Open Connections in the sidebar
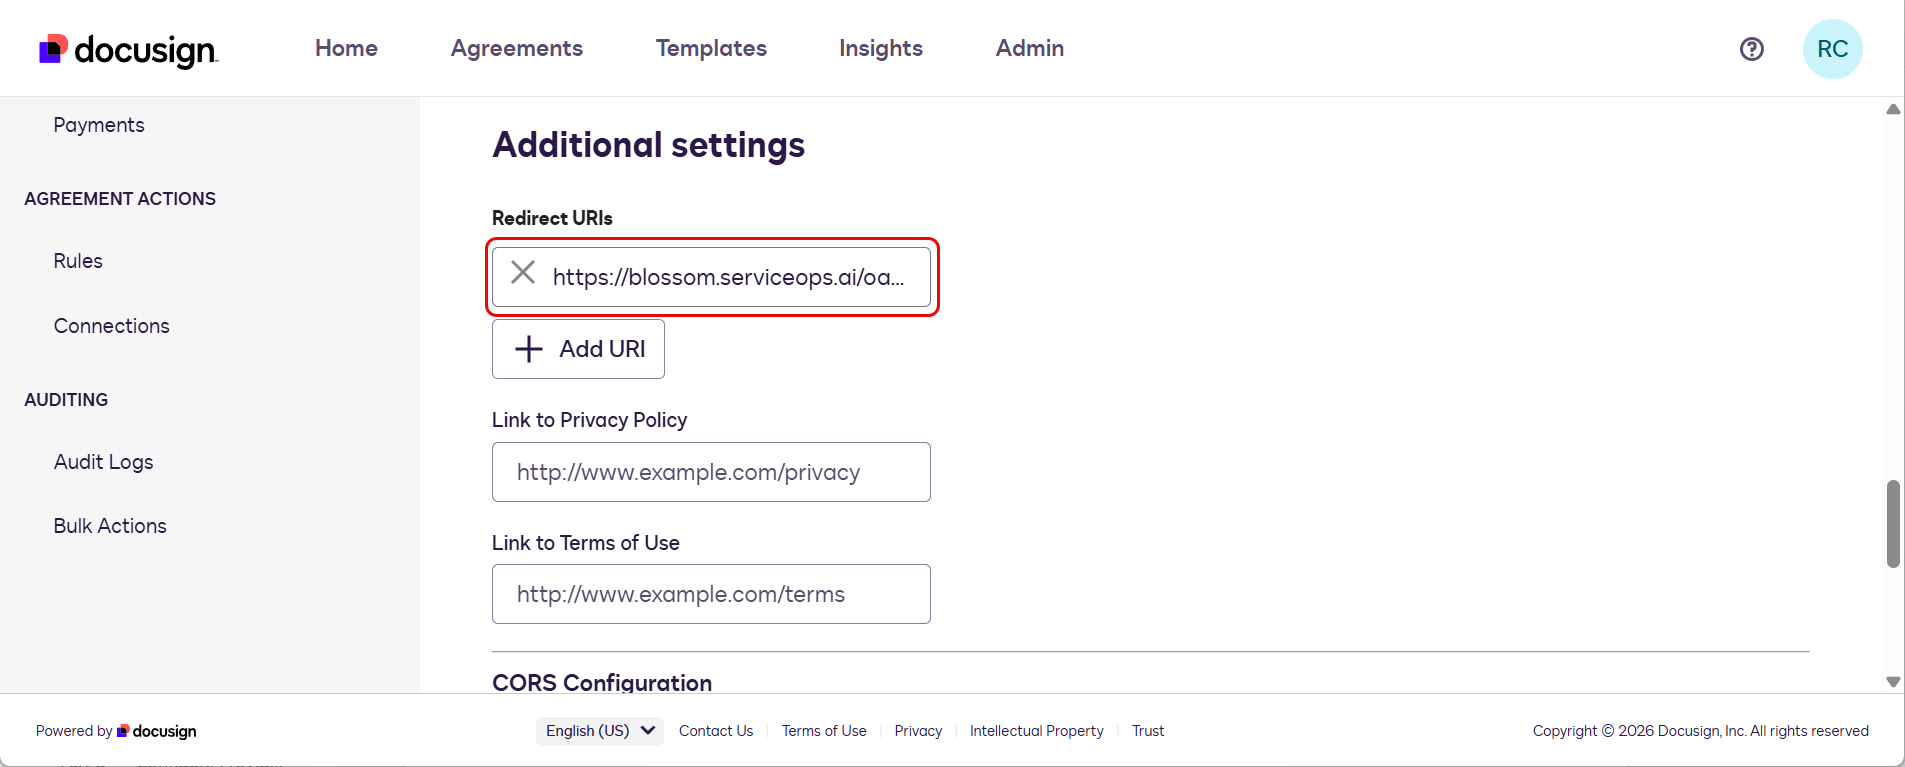This screenshot has width=1905, height=767. tap(111, 326)
